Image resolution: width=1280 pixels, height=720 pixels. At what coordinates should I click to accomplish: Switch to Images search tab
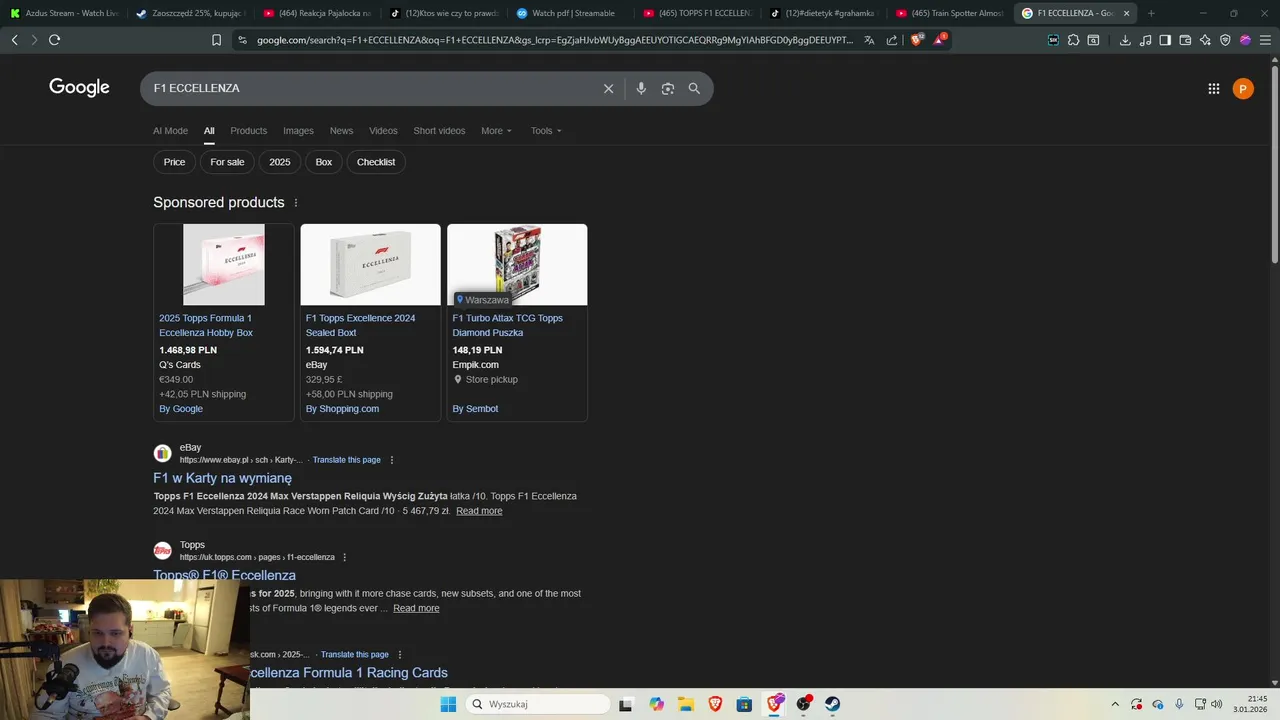[x=298, y=131]
